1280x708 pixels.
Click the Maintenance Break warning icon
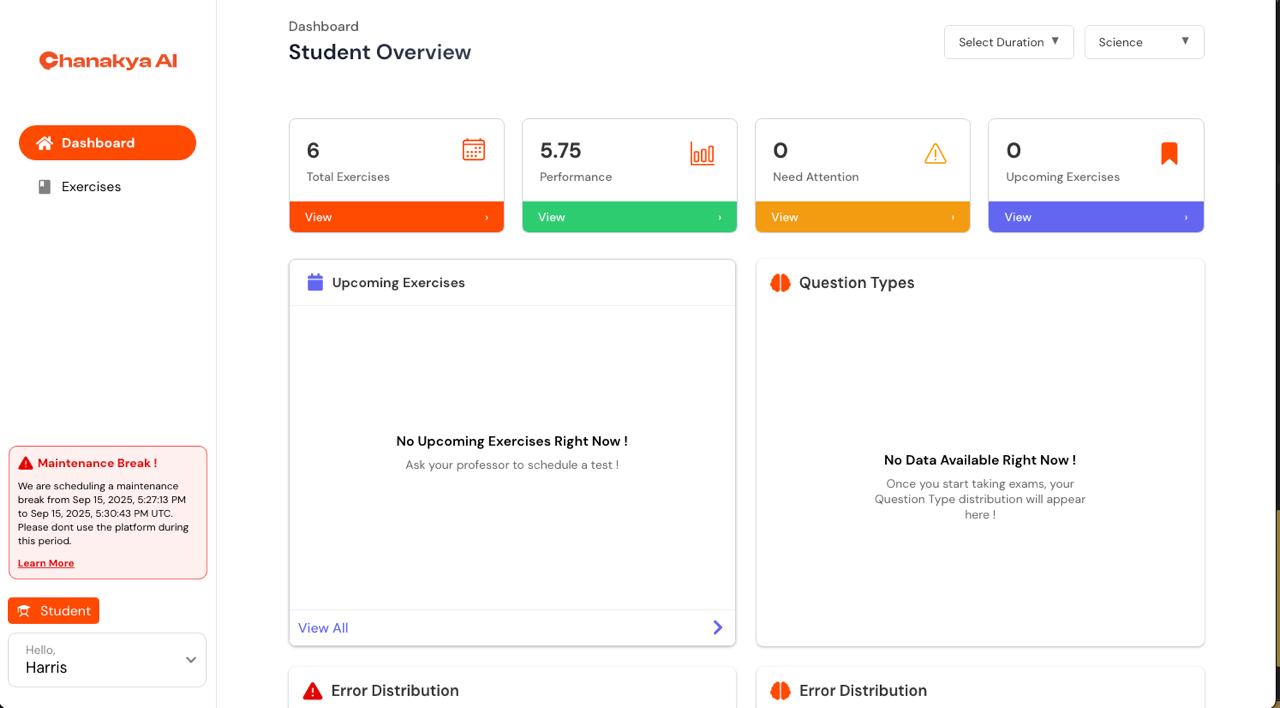[26, 463]
